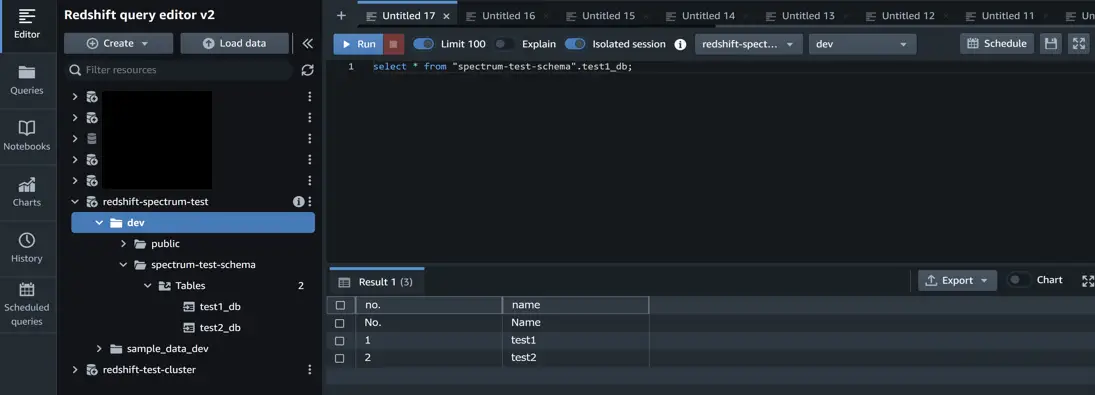Expand the public schema
Viewport: 1095px width, 395px height.
click(x=124, y=244)
